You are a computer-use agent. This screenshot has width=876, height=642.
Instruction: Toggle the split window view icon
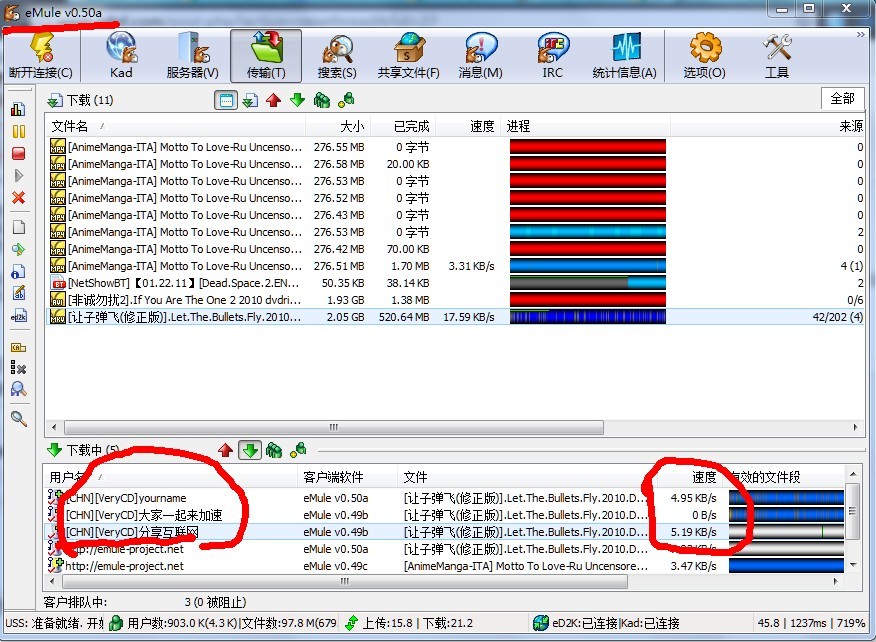[226, 101]
